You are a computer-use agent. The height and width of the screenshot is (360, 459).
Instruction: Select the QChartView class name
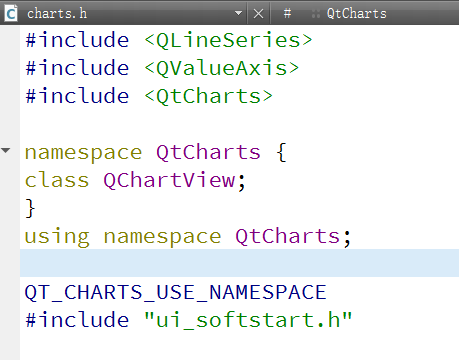(x=169, y=180)
